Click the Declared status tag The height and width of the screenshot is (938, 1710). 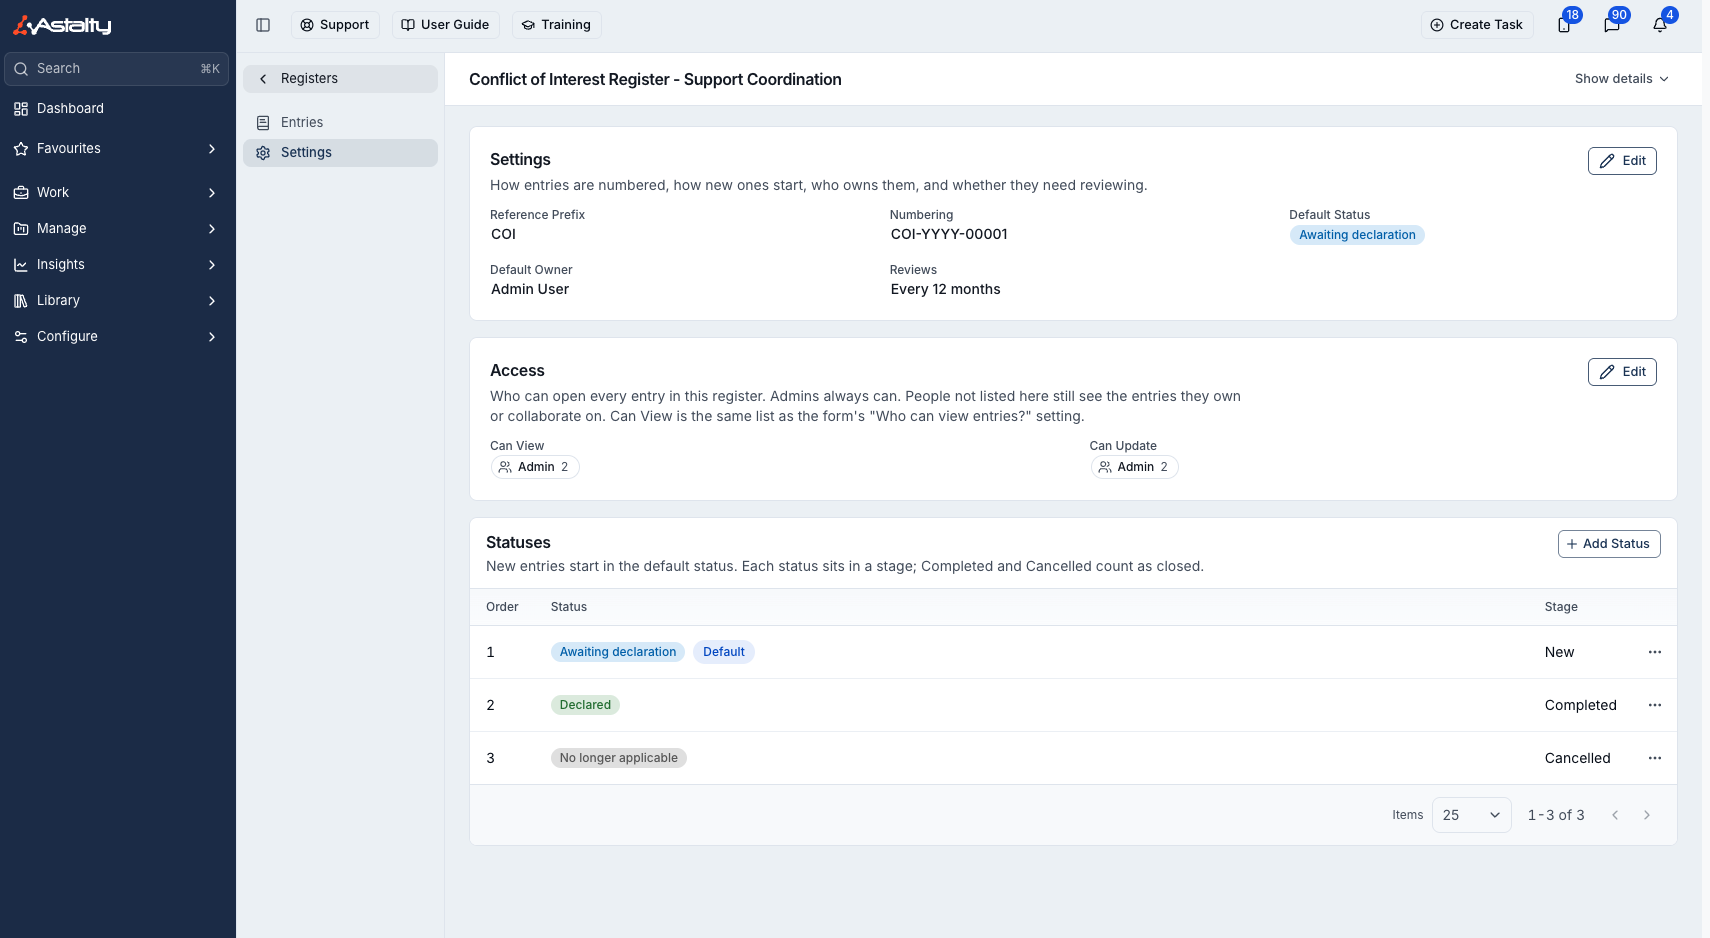585,705
